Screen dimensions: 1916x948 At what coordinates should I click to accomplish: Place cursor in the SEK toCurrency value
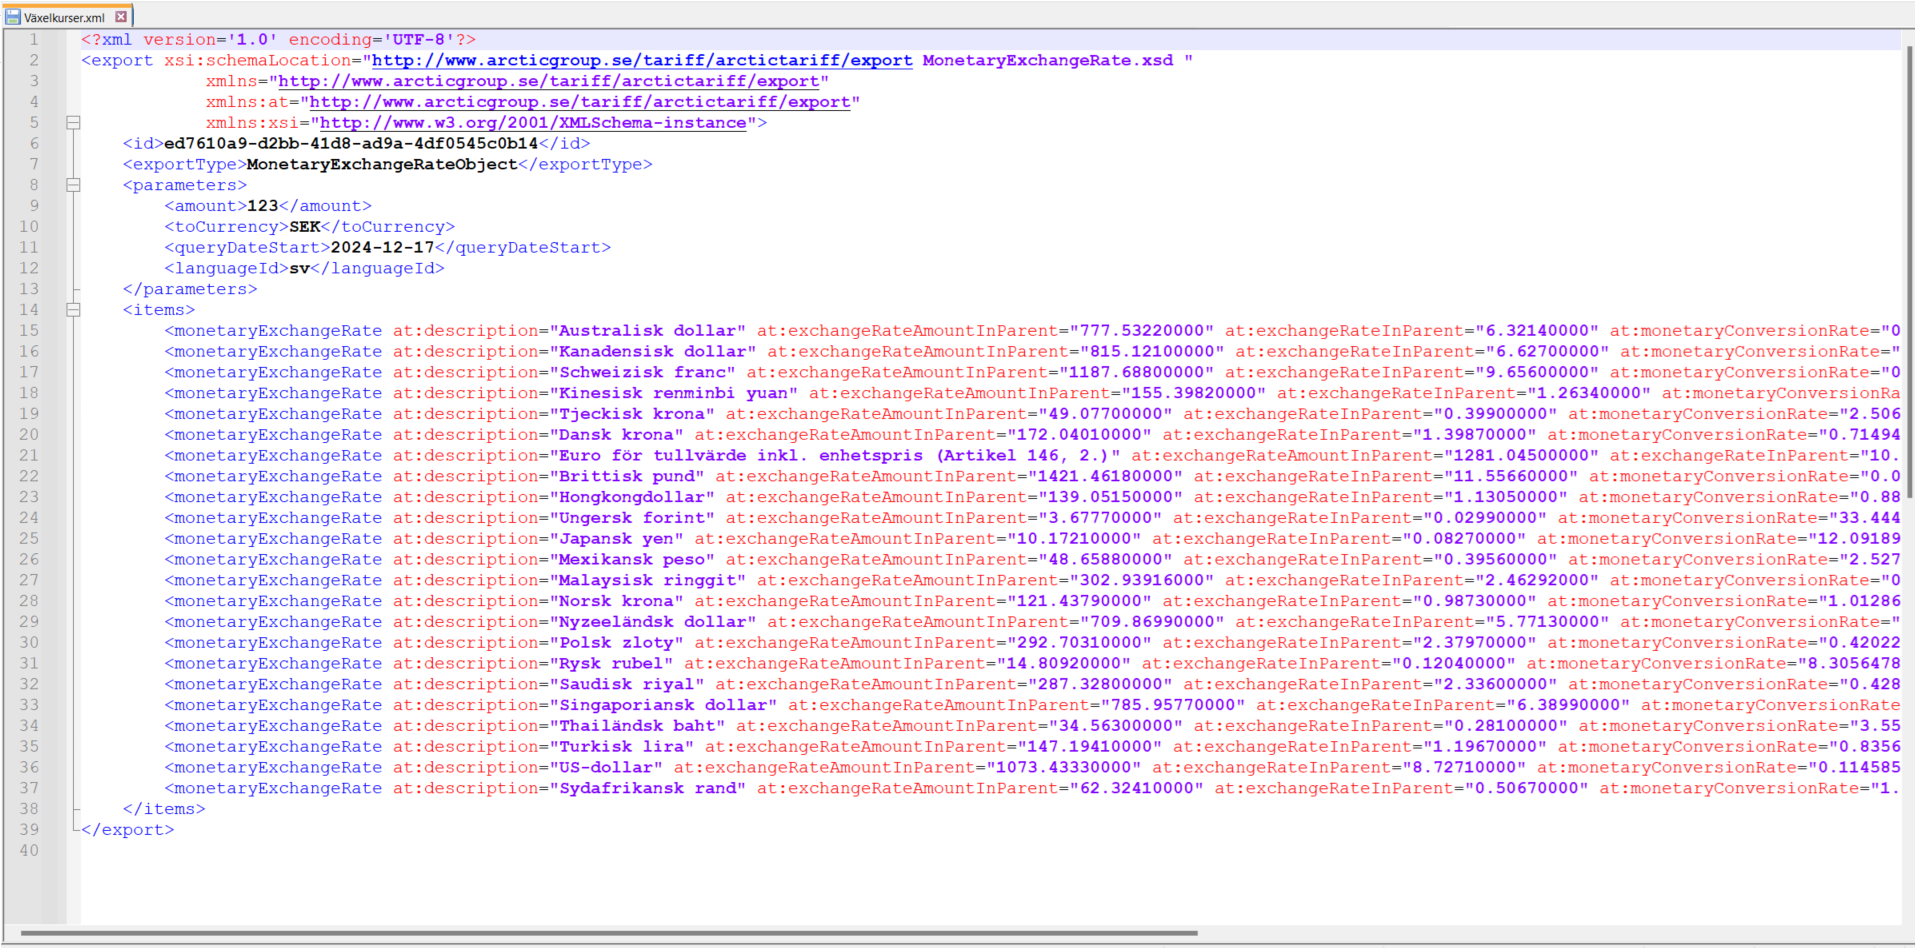pyautogui.click(x=305, y=227)
